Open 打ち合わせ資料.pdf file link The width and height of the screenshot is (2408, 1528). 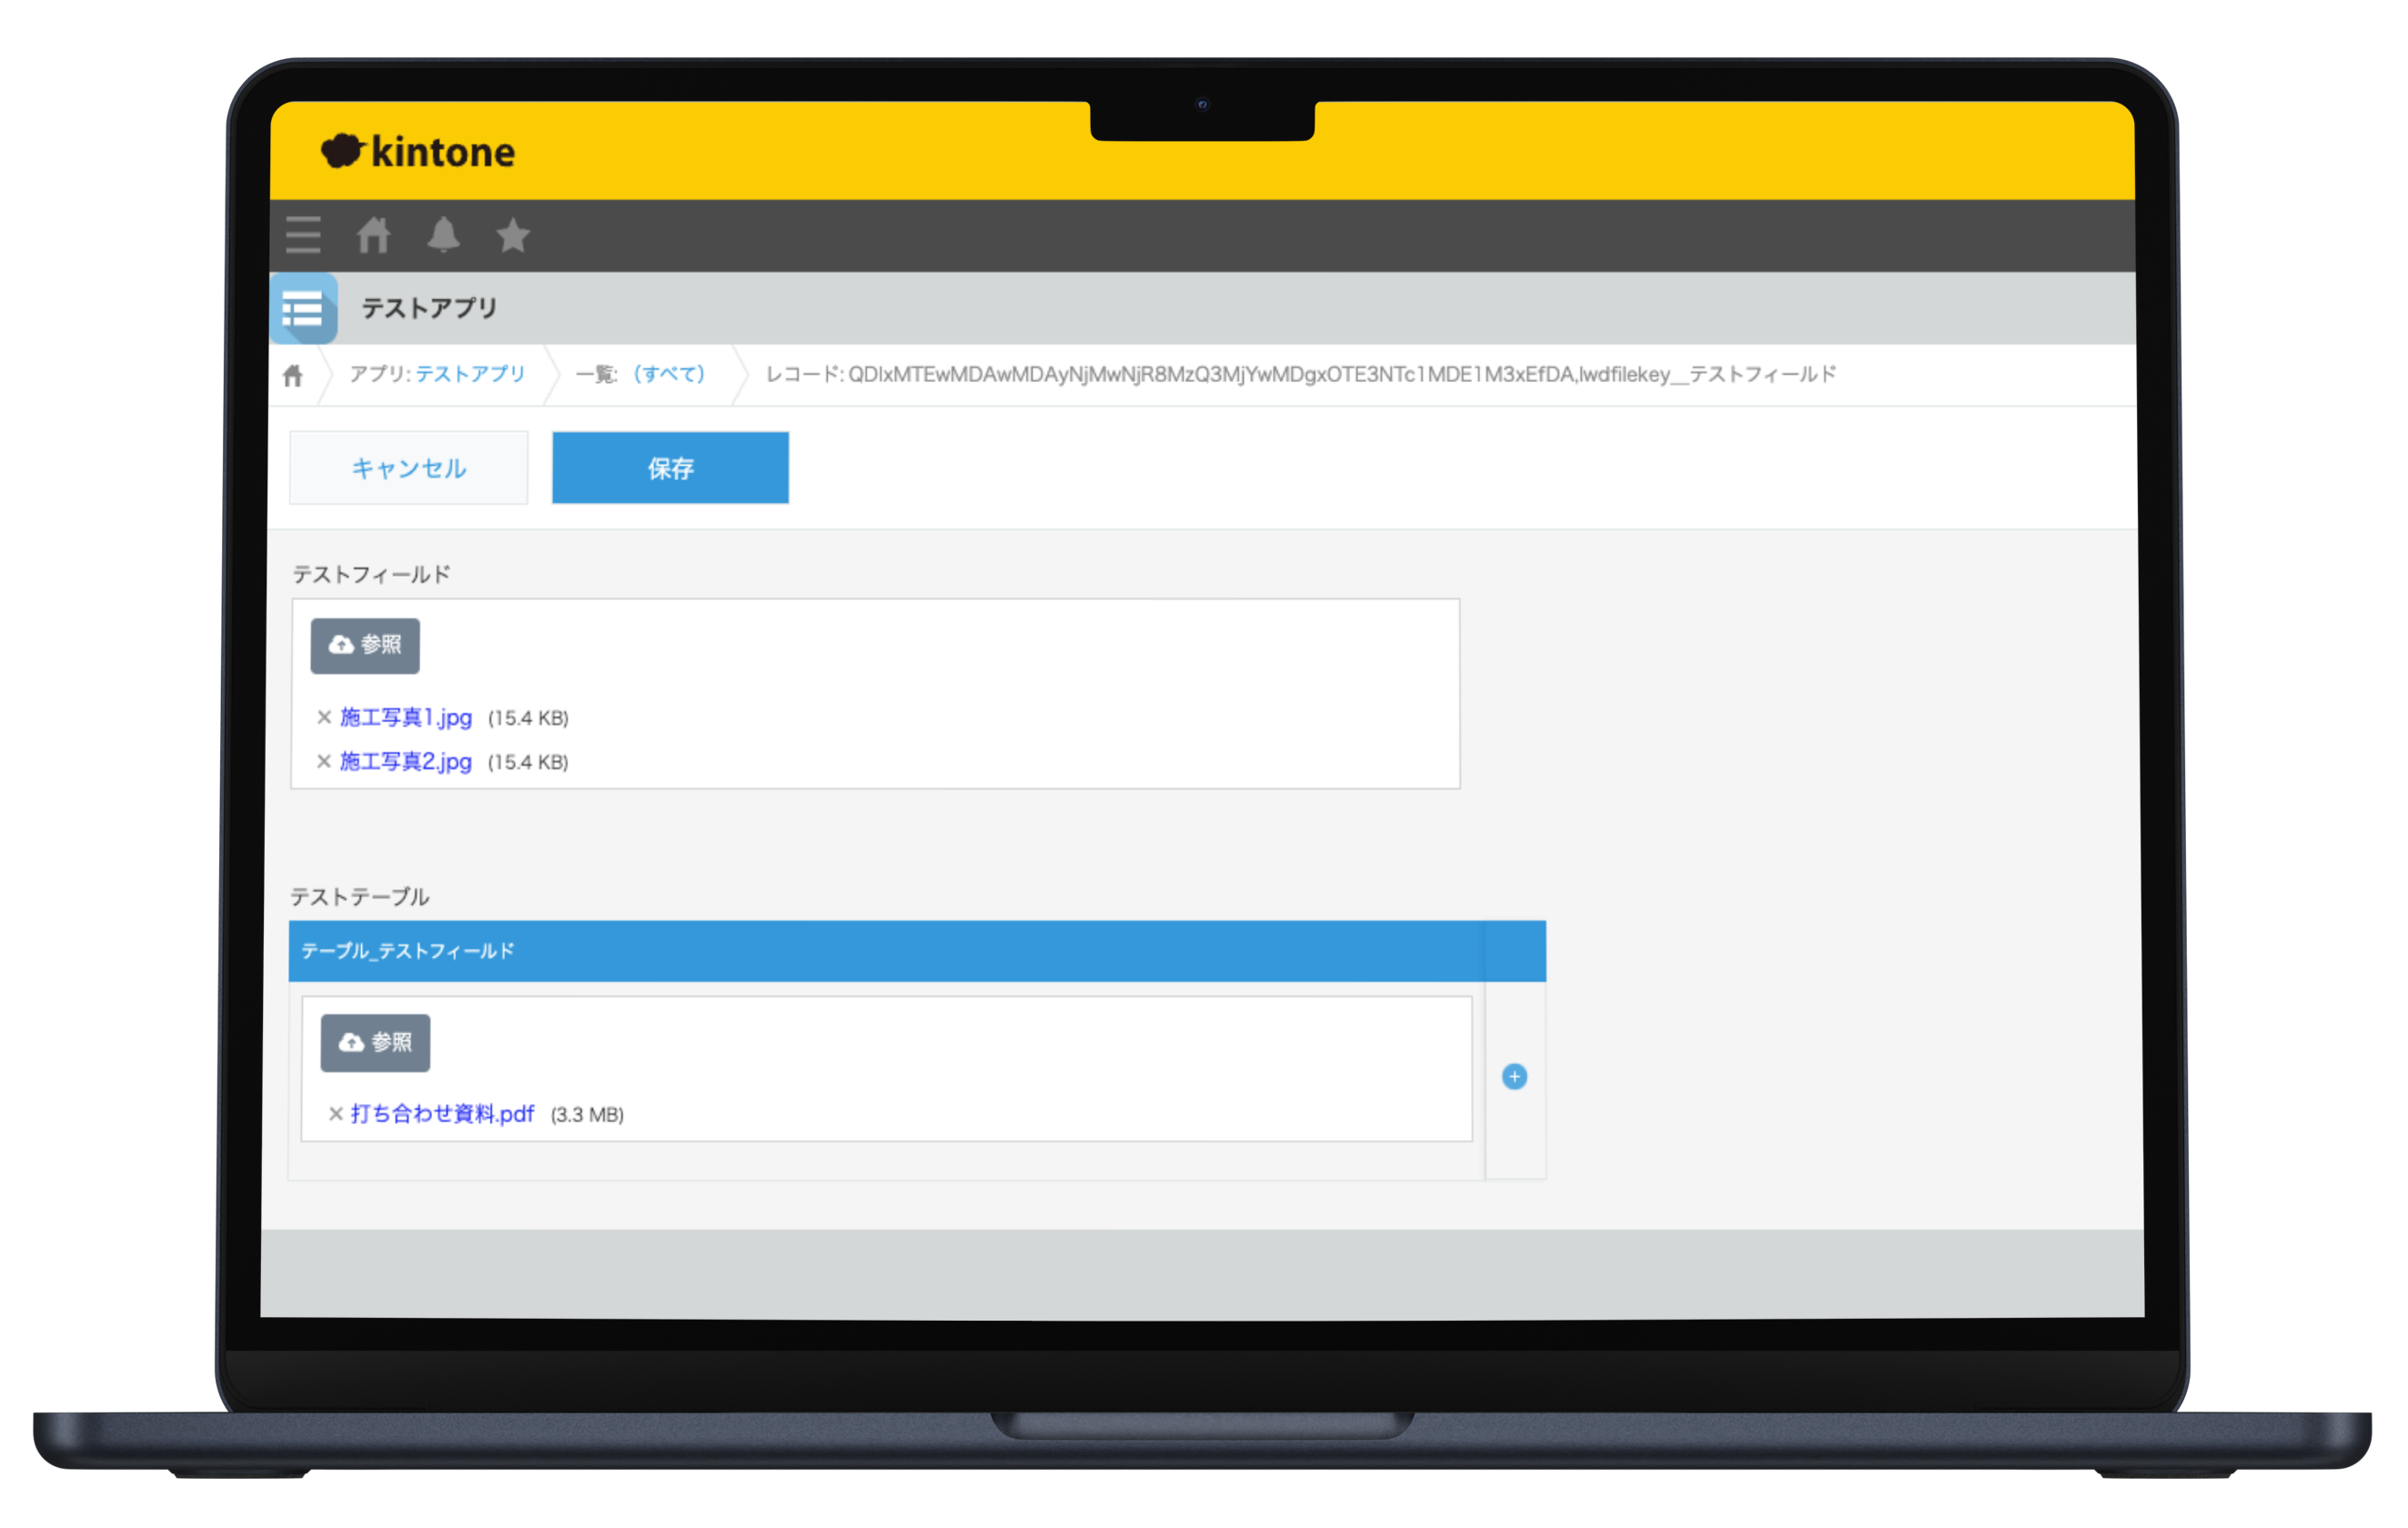tap(442, 1113)
